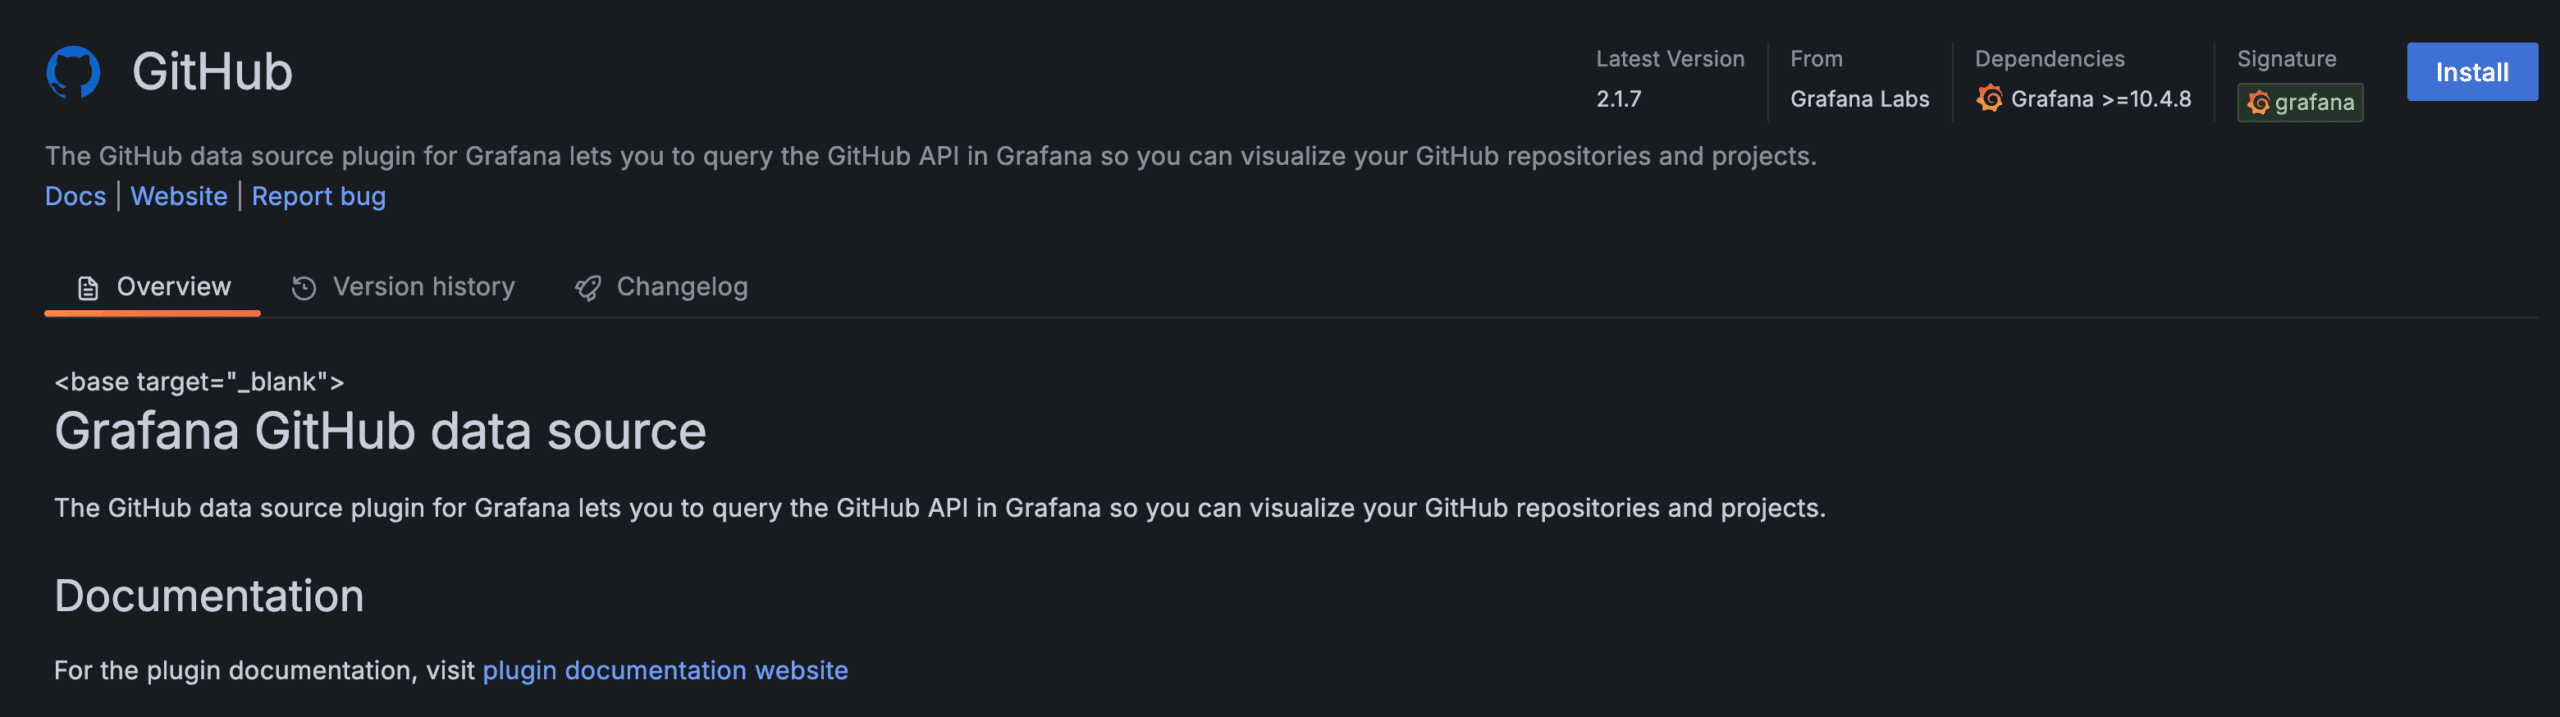Install the GitHub plugin
Screen dimensions: 2560x717
[2472, 72]
